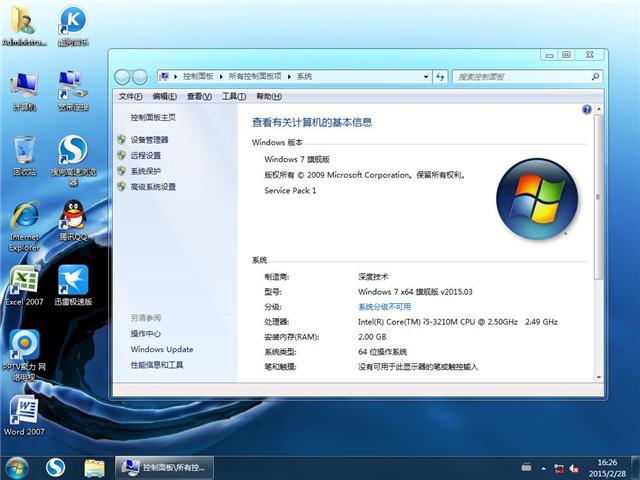The height and width of the screenshot is (480, 640).
Task: Click the keyboard input tray icon
Action: click(527, 467)
